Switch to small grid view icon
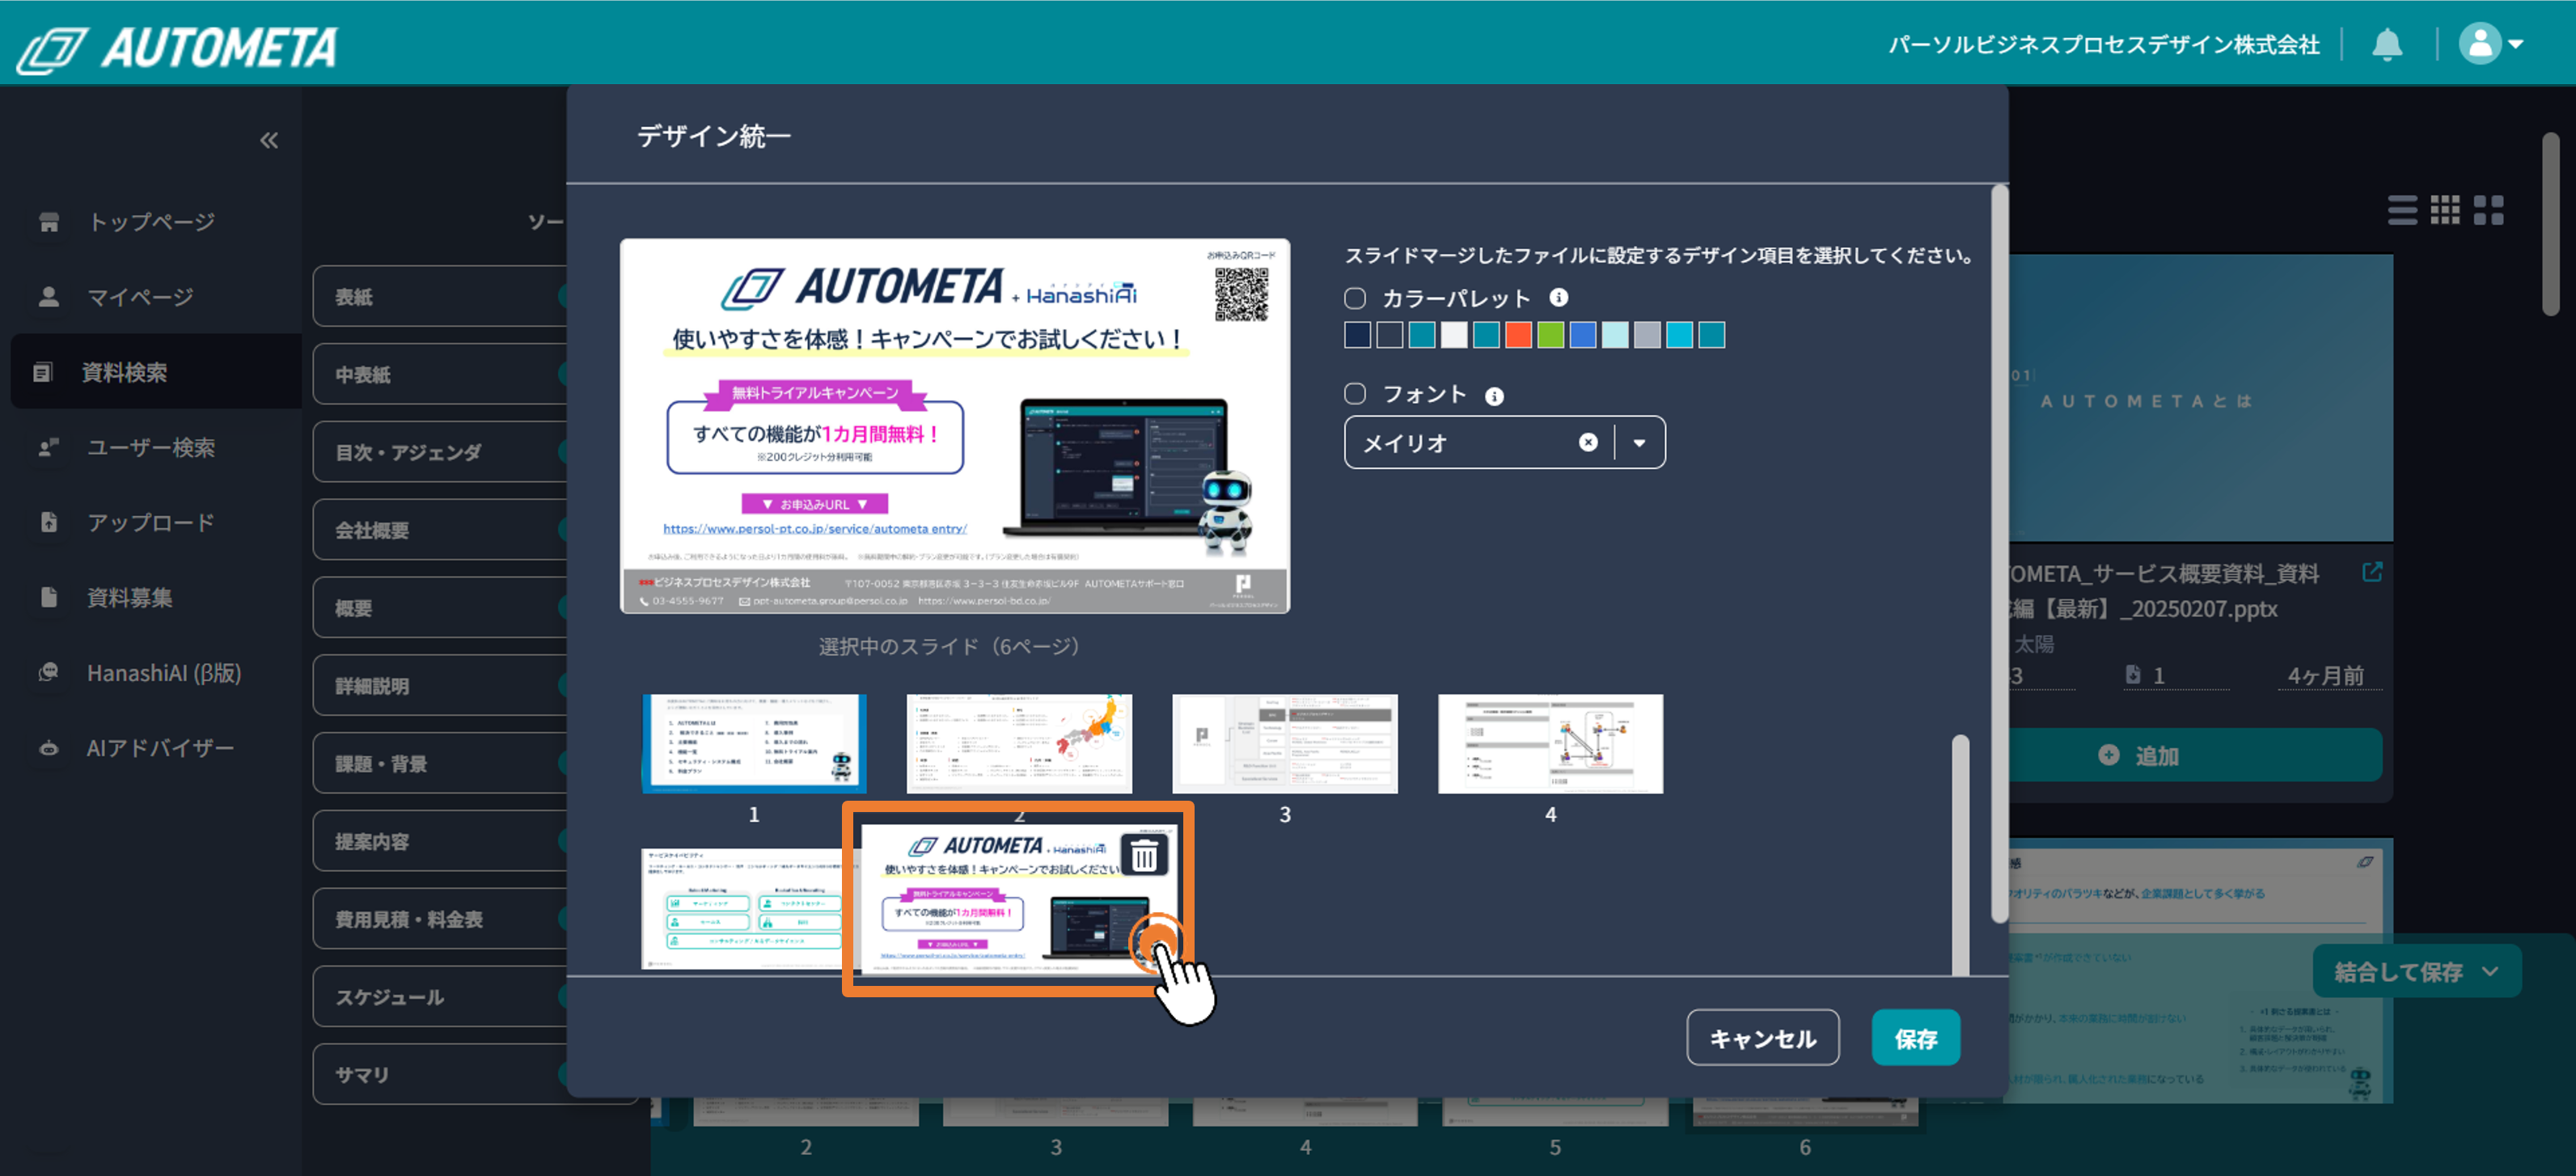2576x1176 pixels. (2445, 210)
